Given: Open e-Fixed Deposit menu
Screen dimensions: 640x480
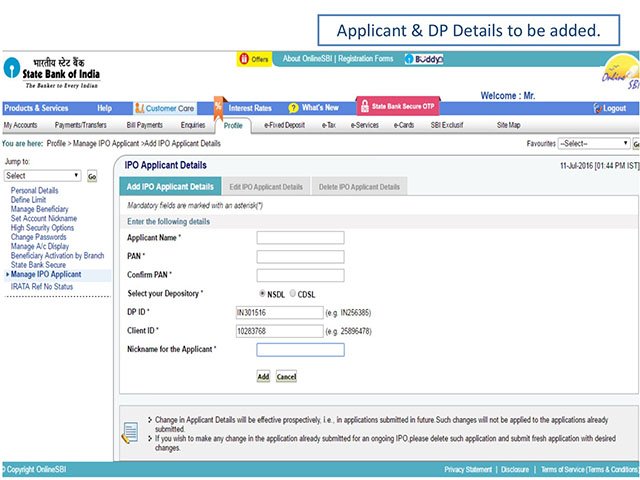Looking at the screenshot, I should coord(284,125).
